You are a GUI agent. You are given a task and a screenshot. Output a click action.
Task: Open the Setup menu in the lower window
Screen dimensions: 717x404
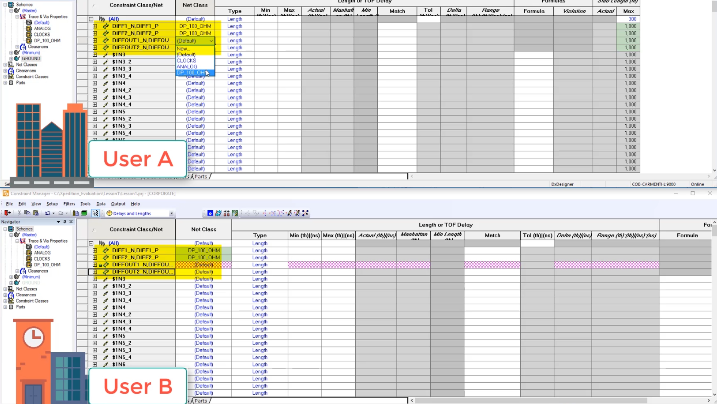(51, 203)
